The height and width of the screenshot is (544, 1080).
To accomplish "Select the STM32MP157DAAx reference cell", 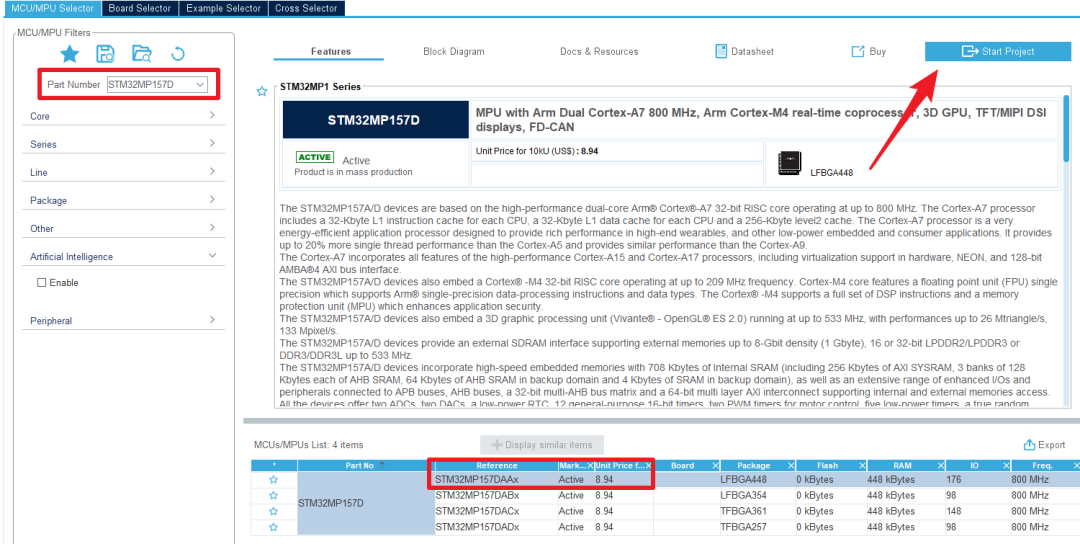I will pos(496,479).
